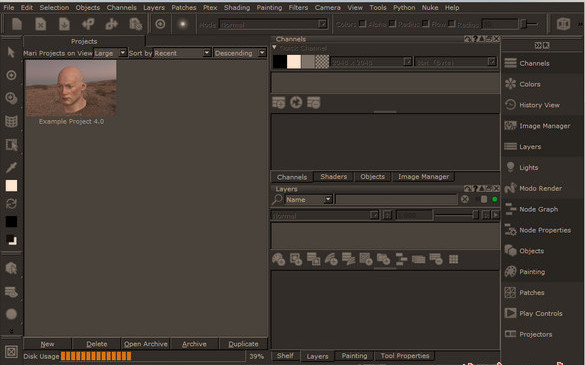The image size is (585, 365).
Task: Toggle the Color pressure checkbox
Action: (x=362, y=24)
